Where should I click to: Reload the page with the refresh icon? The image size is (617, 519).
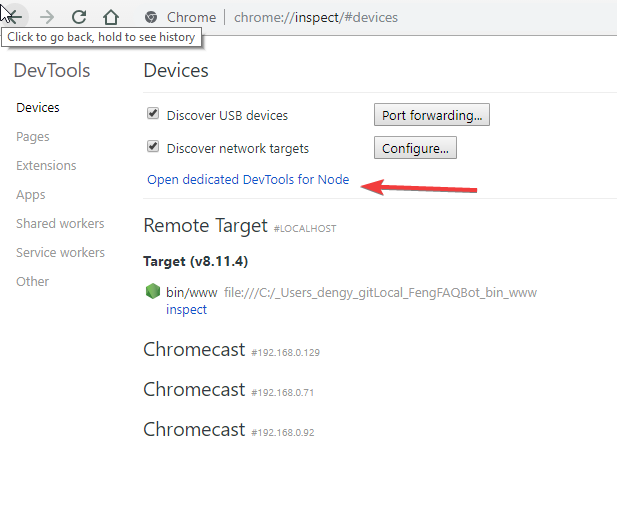coord(79,17)
